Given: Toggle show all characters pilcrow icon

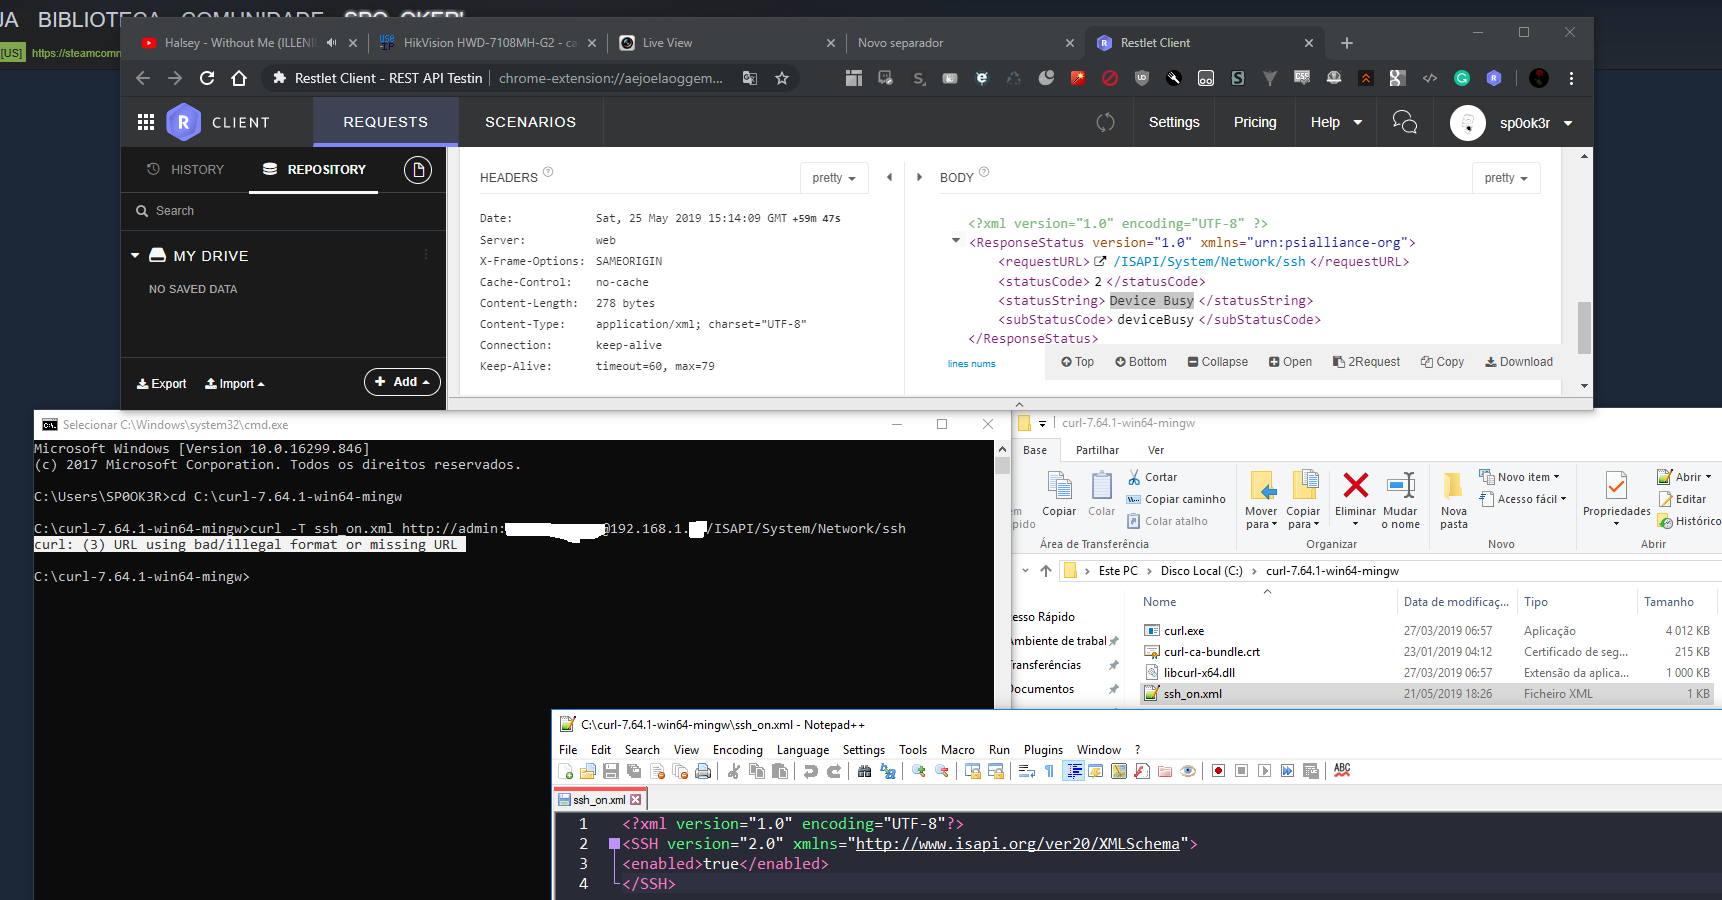Looking at the screenshot, I should tap(1049, 771).
